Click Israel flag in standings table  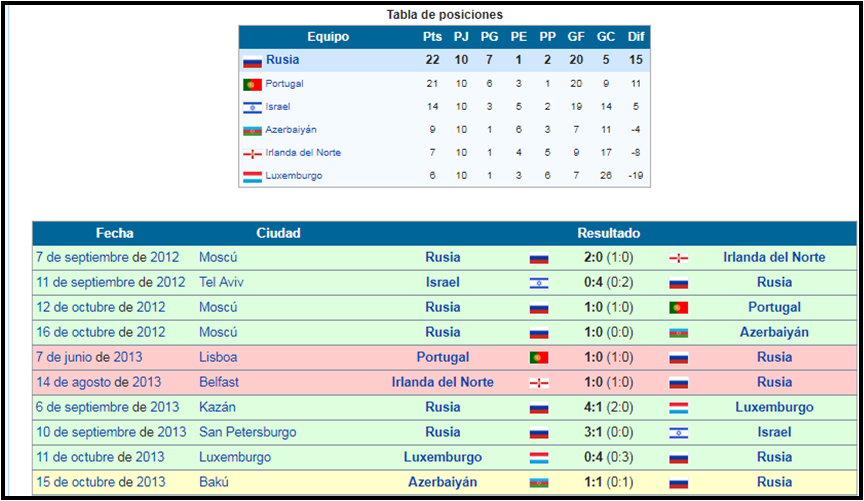pyautogui.click(x=252, y=107)
